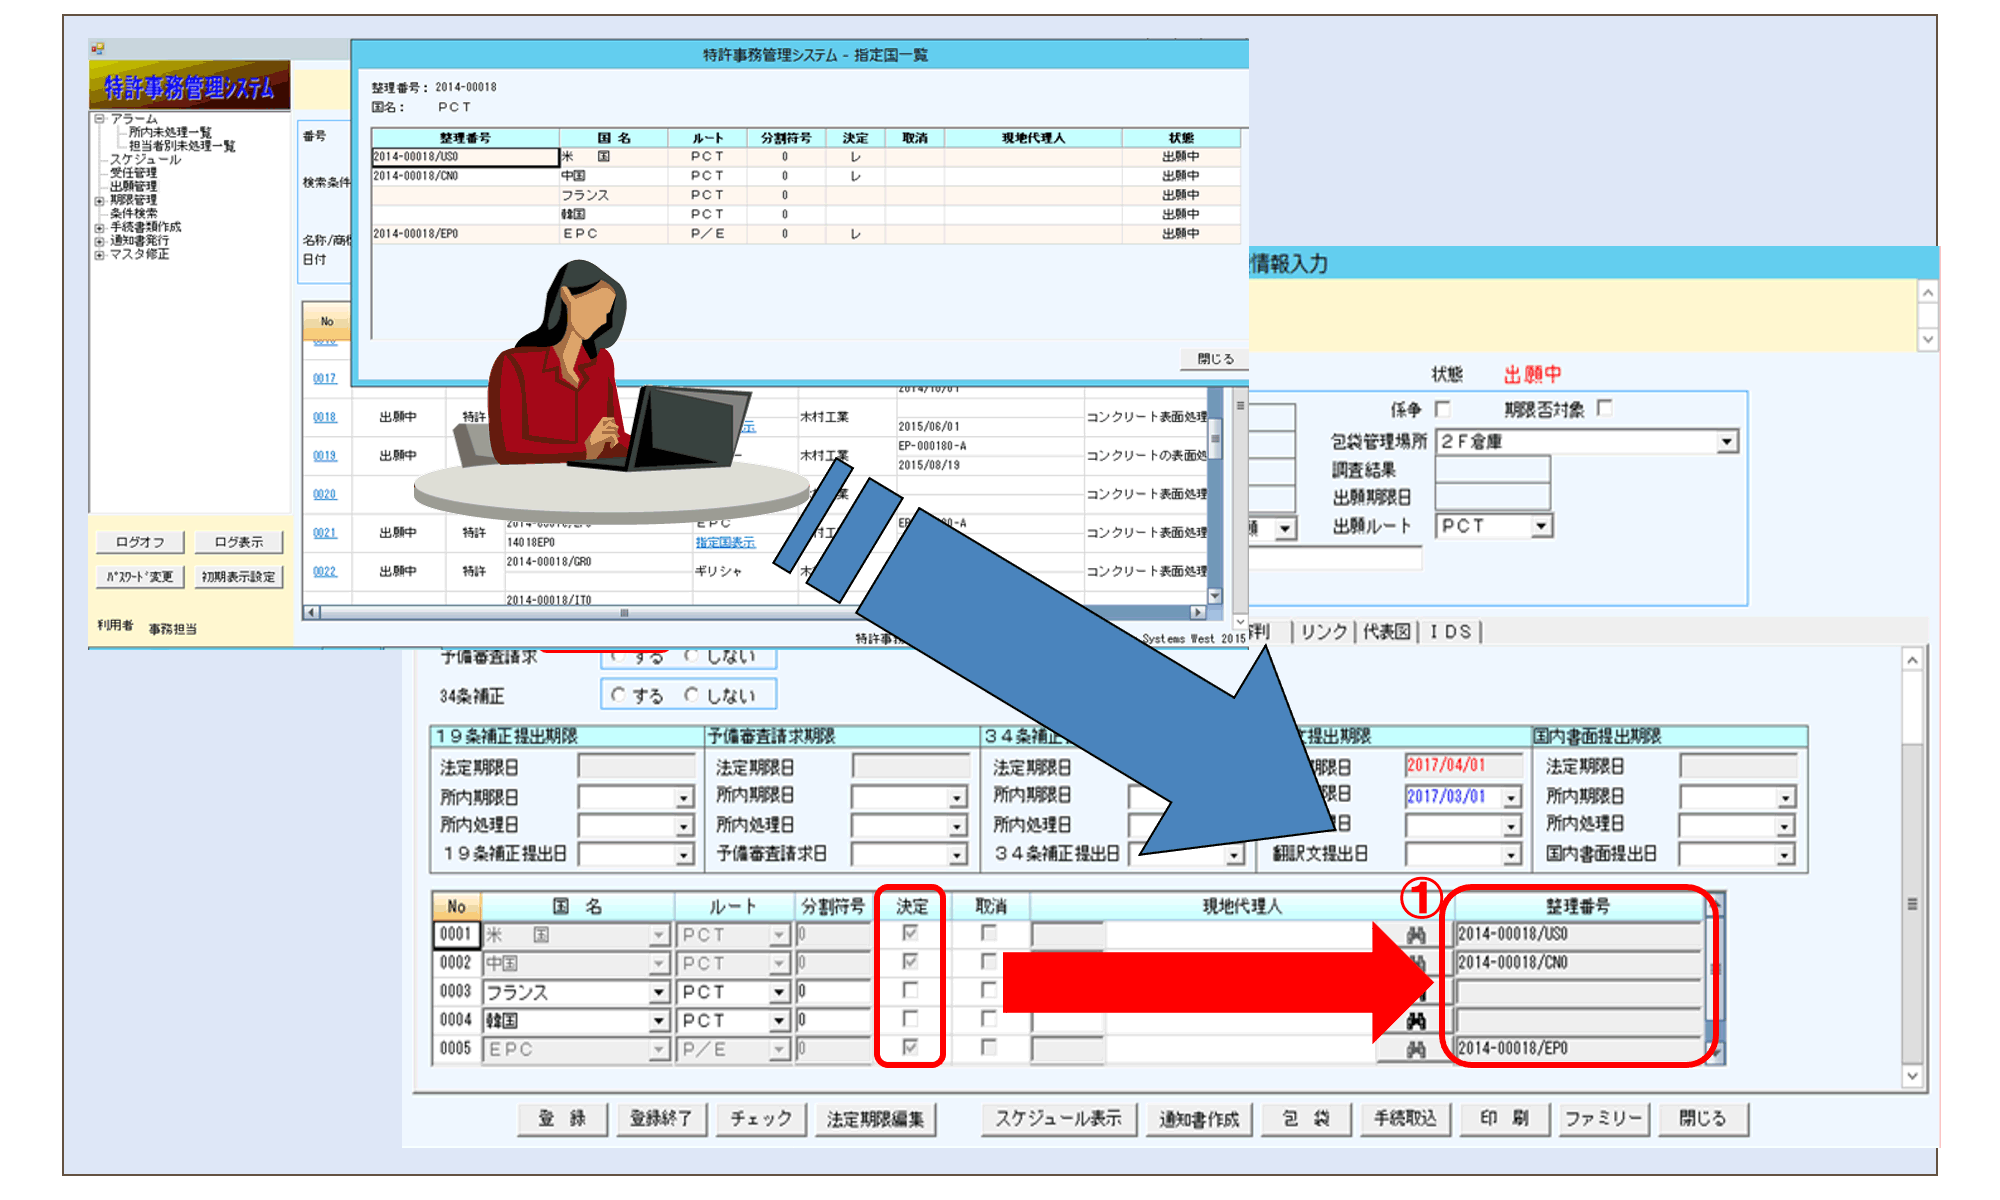
Task: Open country dropdown for フランス row
Action: [x=658, y=993]
